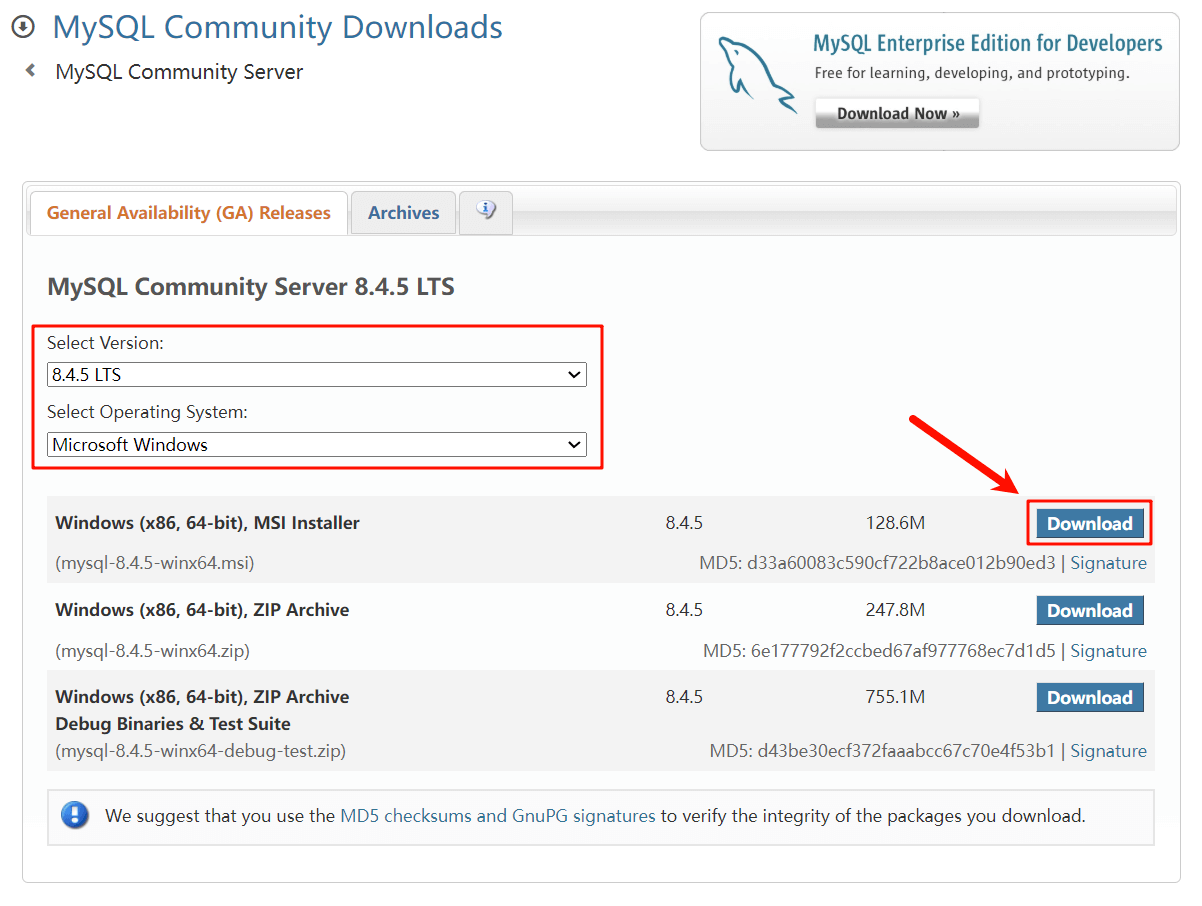Open Signature link for mysql-8.4.5-winx64.msi
This screenshot has height=906, width=1202.
[1109, 563]
